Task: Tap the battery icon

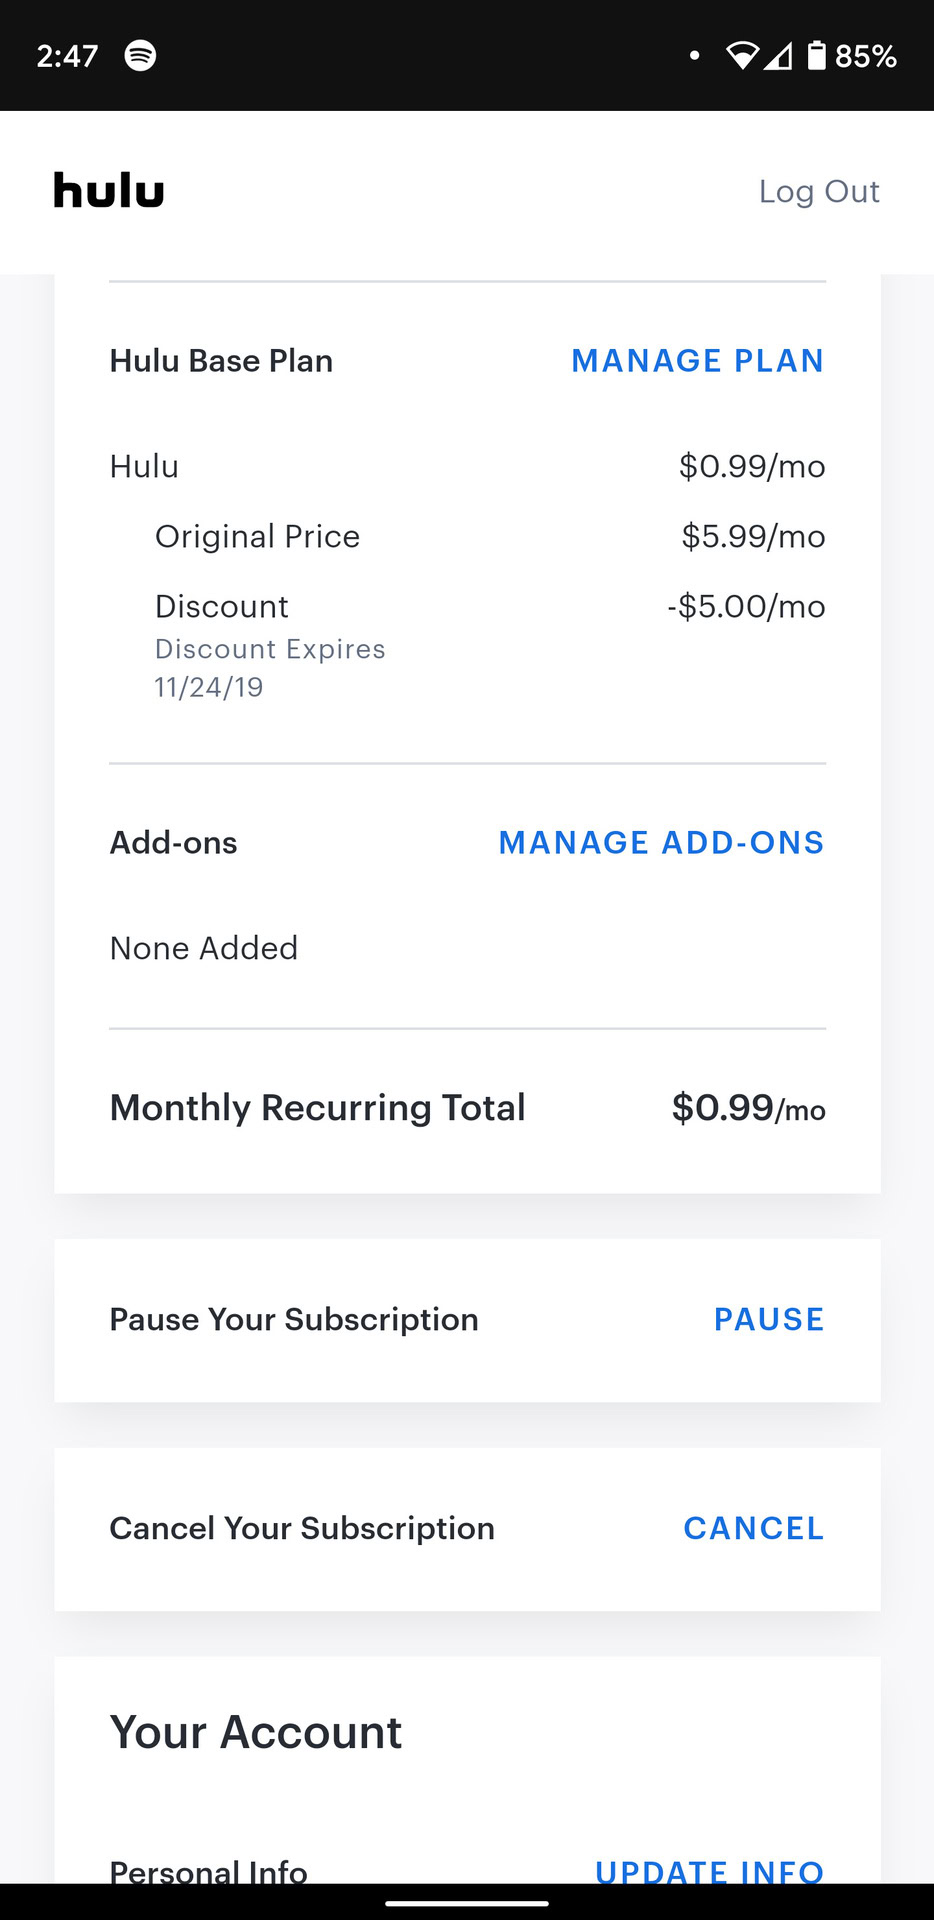Action: [x=817, y=55]
